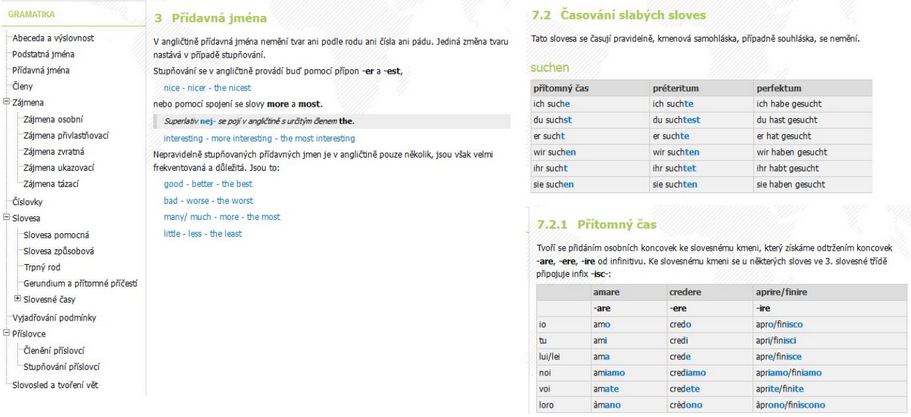Choose Číslovky in the grammar tree
Screen dimensions: 911x417
27,201
